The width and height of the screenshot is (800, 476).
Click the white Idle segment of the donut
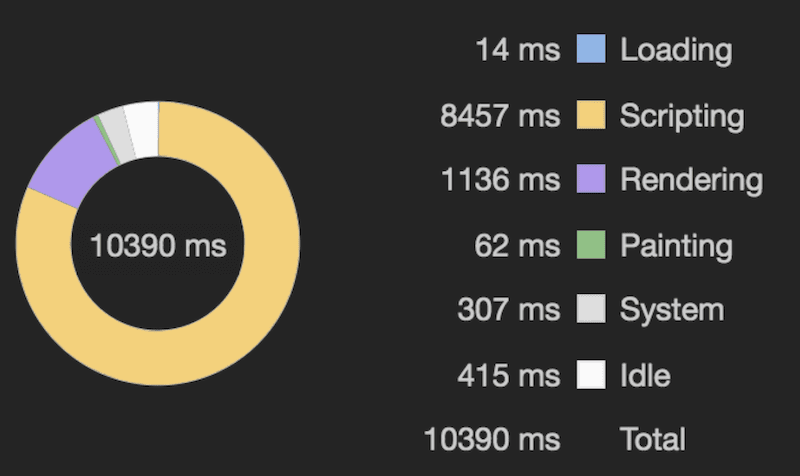[x=142, y=126]
